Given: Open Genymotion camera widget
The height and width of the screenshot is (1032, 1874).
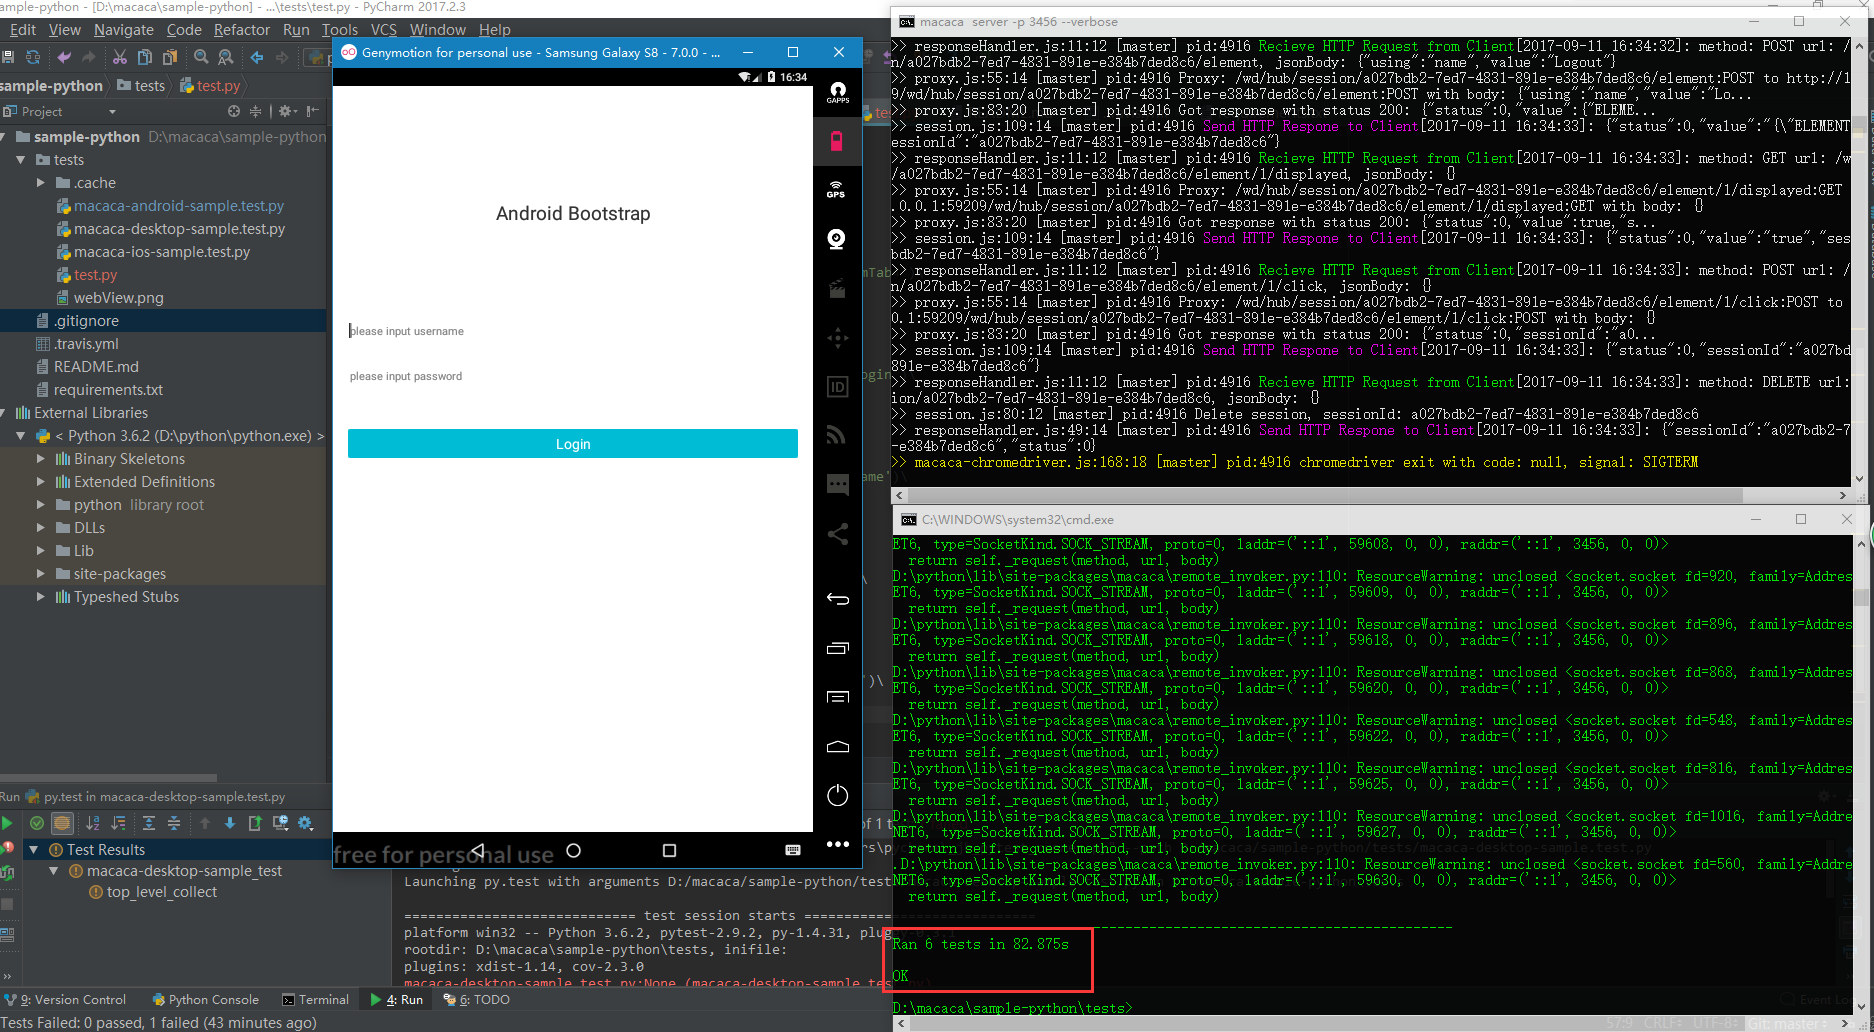Looking at the screenshot, I should [838, 239].
